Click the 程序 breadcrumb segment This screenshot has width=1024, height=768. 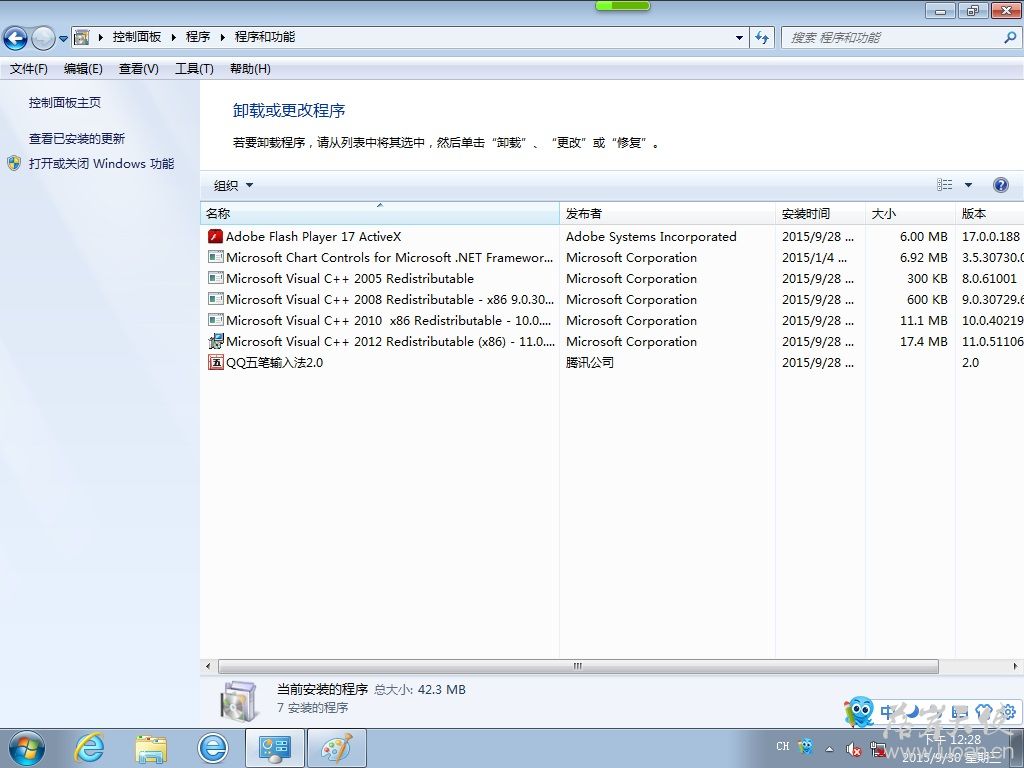(198, 37)
